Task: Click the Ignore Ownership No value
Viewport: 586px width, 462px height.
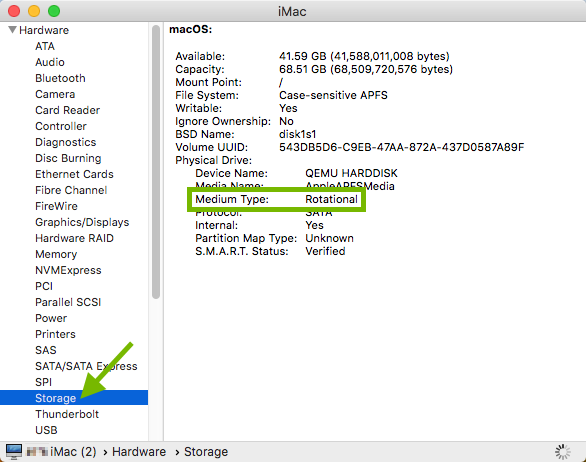Action: [x=286, y=121]
